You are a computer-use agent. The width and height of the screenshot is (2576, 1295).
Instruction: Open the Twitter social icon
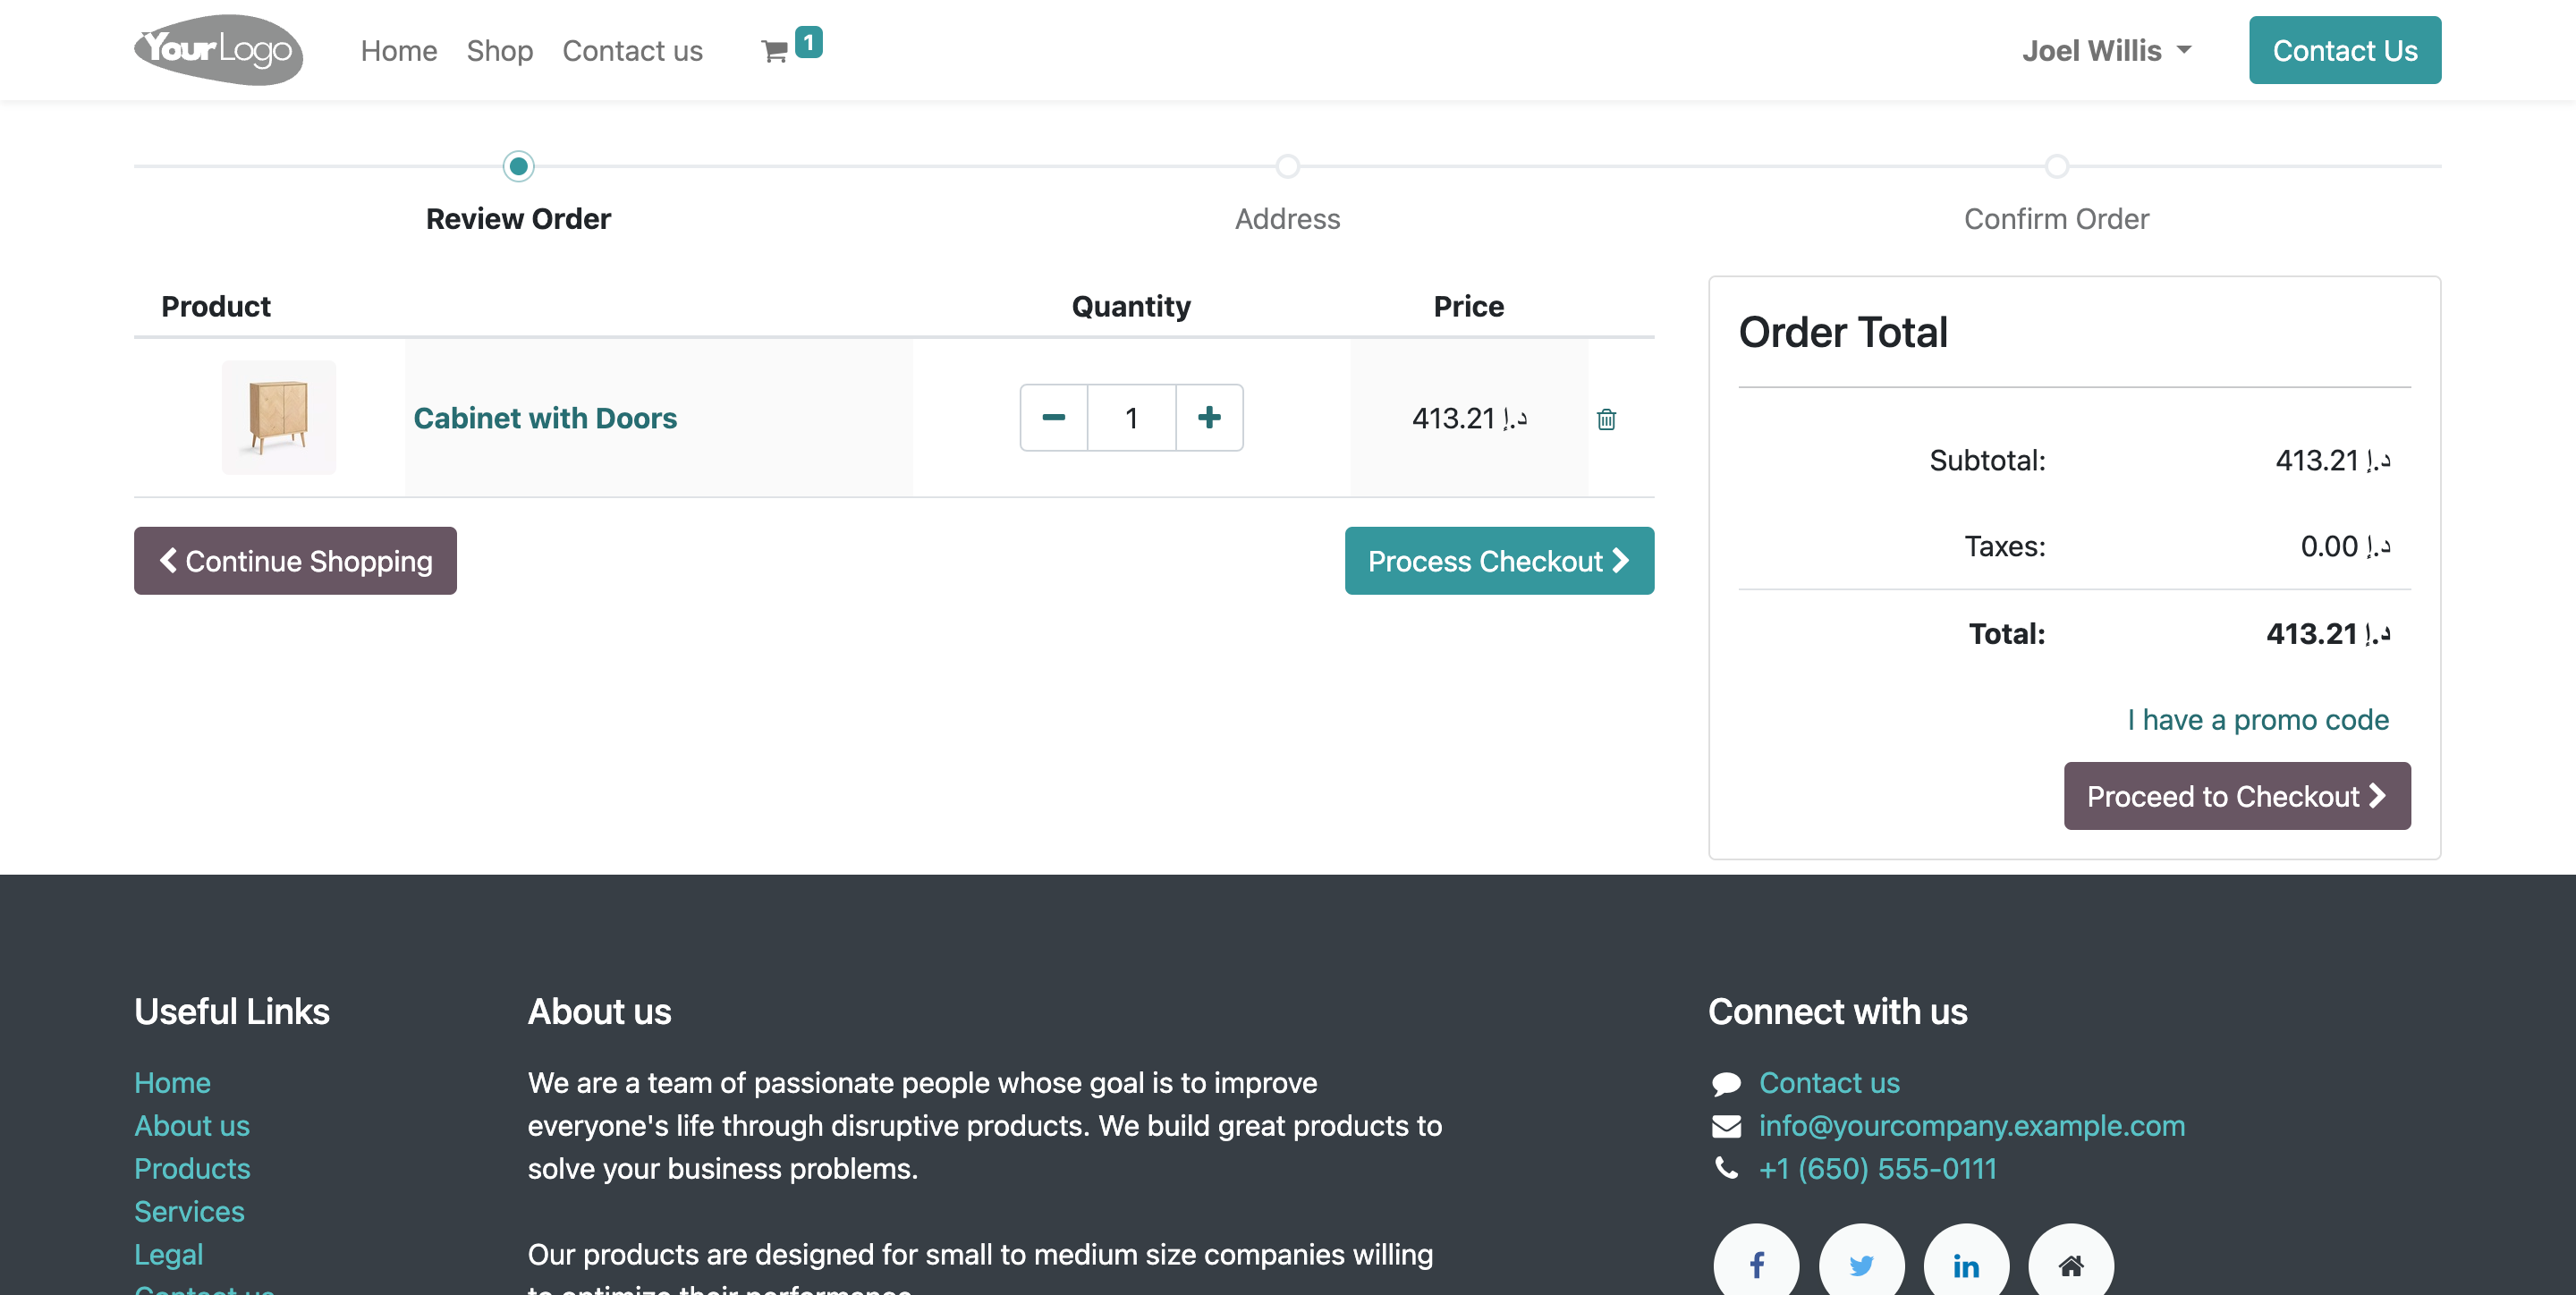tap(1861, 1264)
